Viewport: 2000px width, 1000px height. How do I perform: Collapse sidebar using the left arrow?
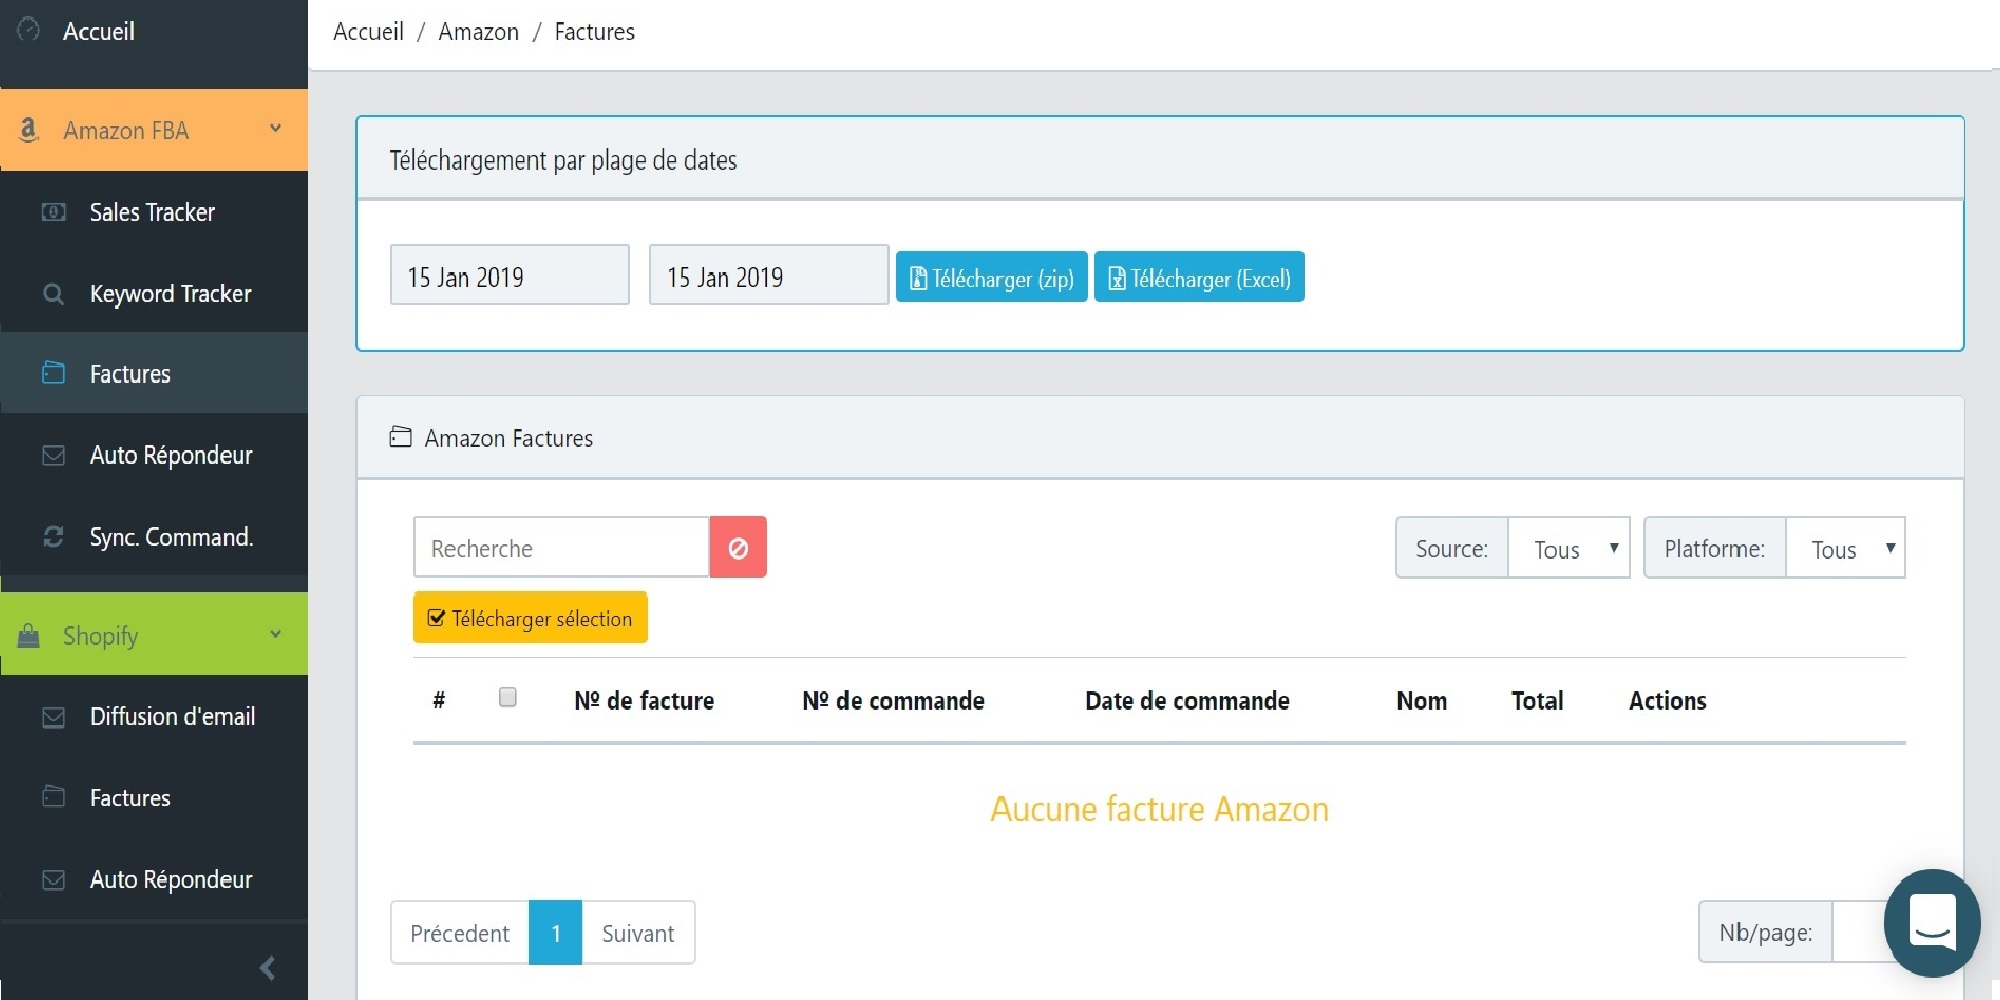point(267,967)
